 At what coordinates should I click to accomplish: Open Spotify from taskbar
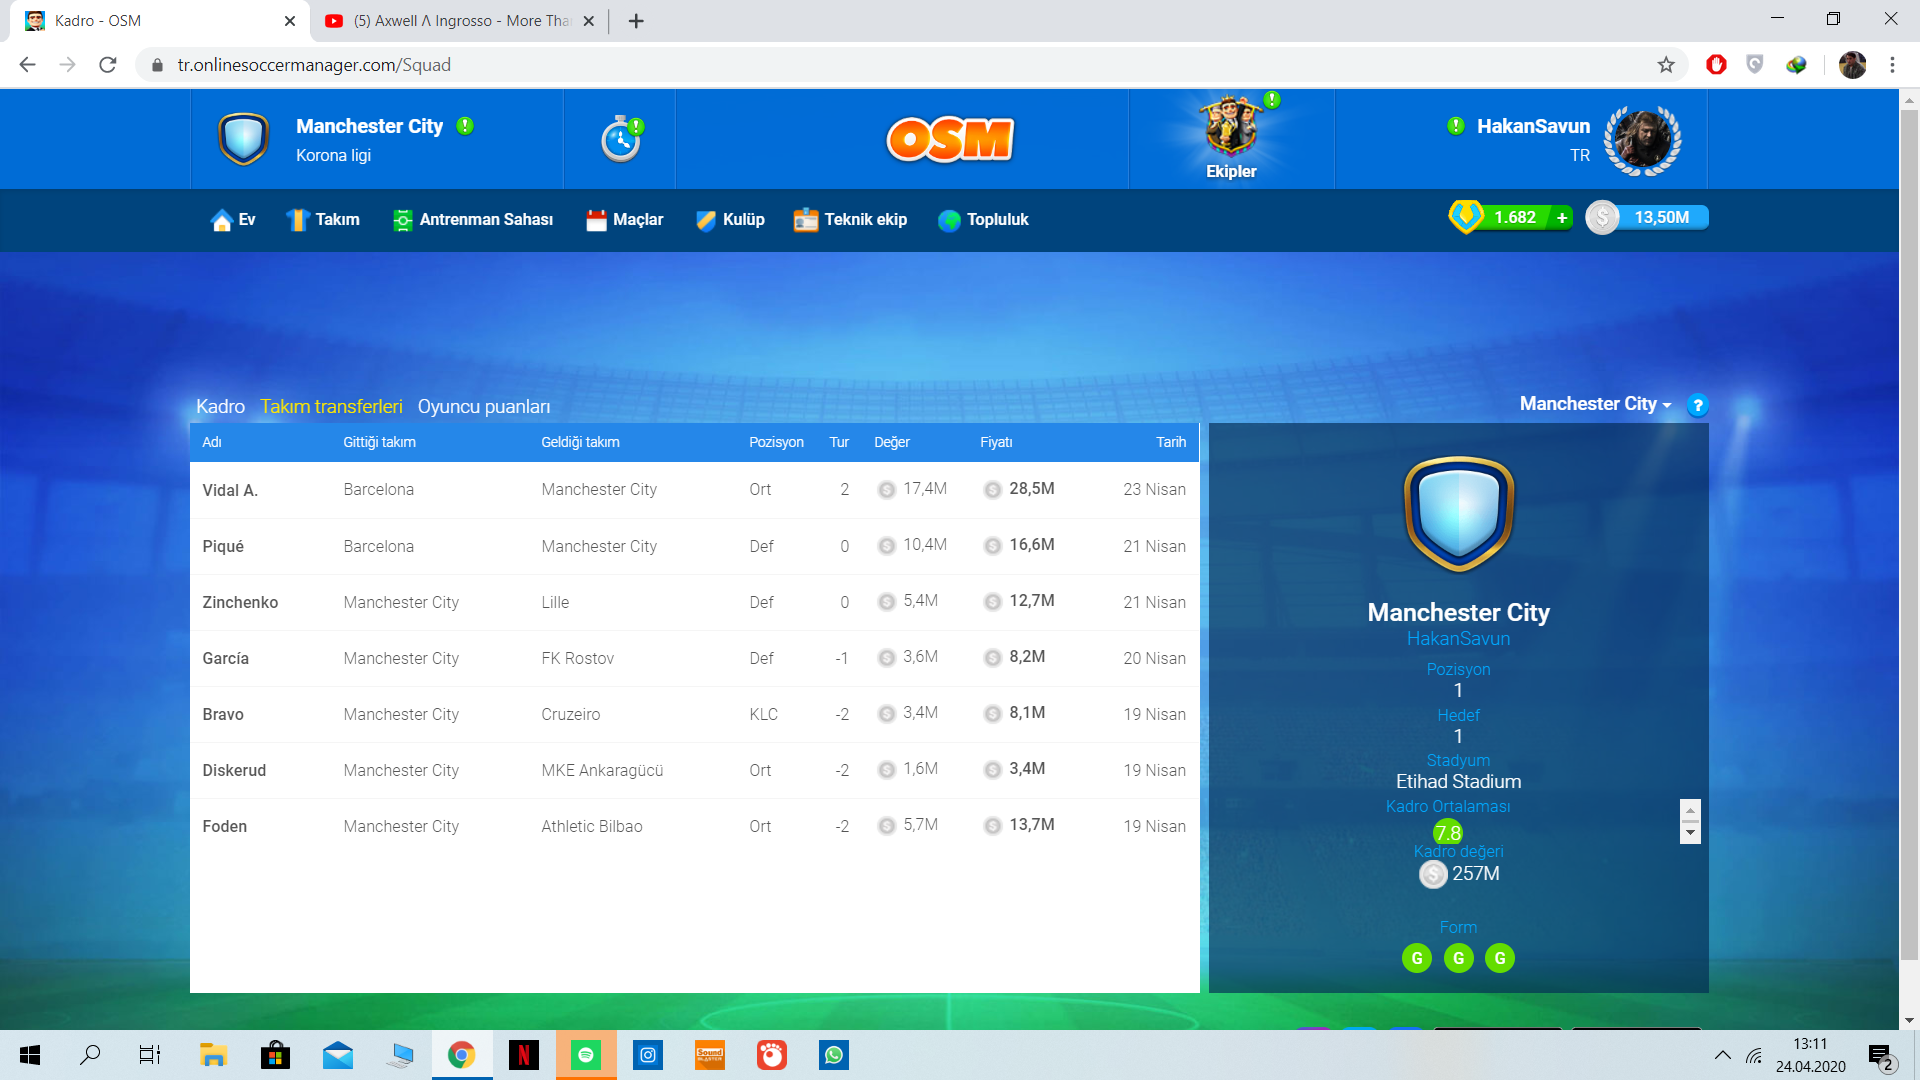[x=586, y=1055]
